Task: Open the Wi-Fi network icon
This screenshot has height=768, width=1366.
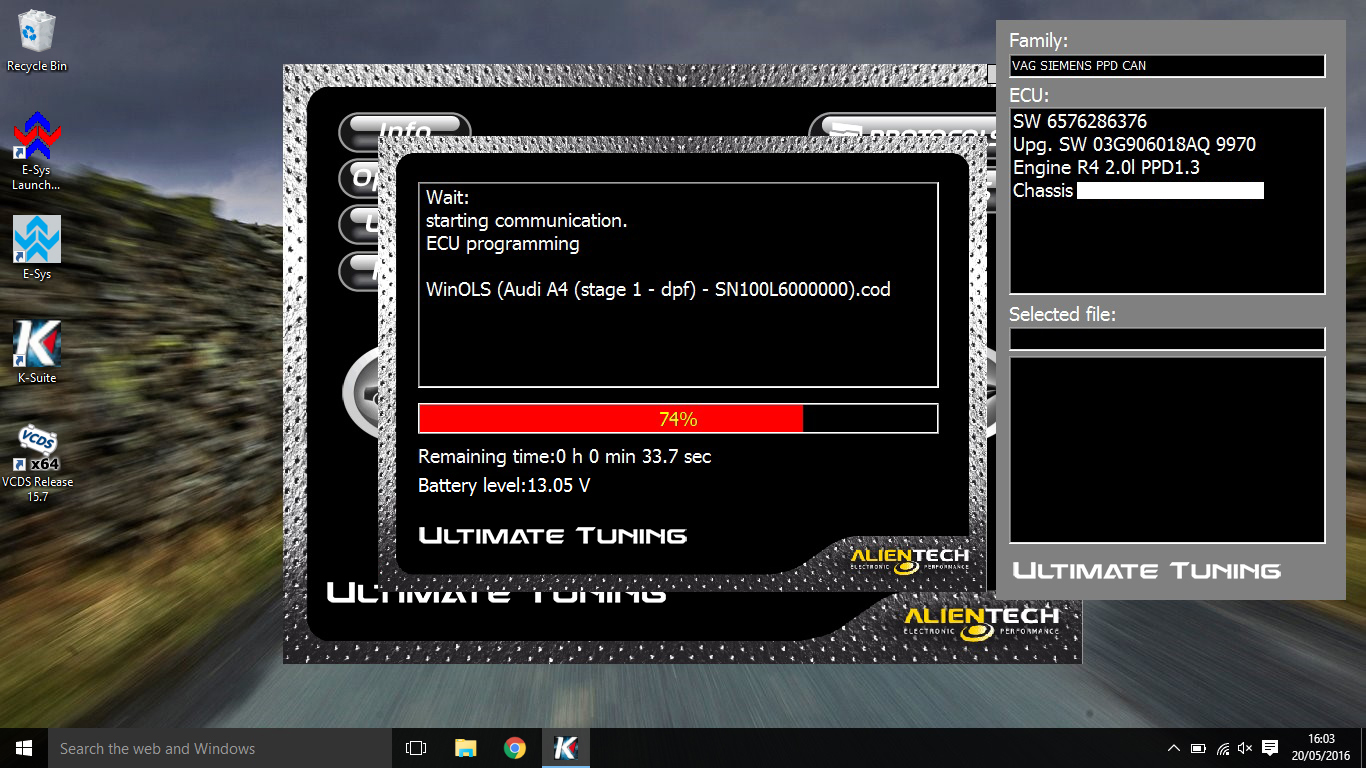Action: 1222,748
